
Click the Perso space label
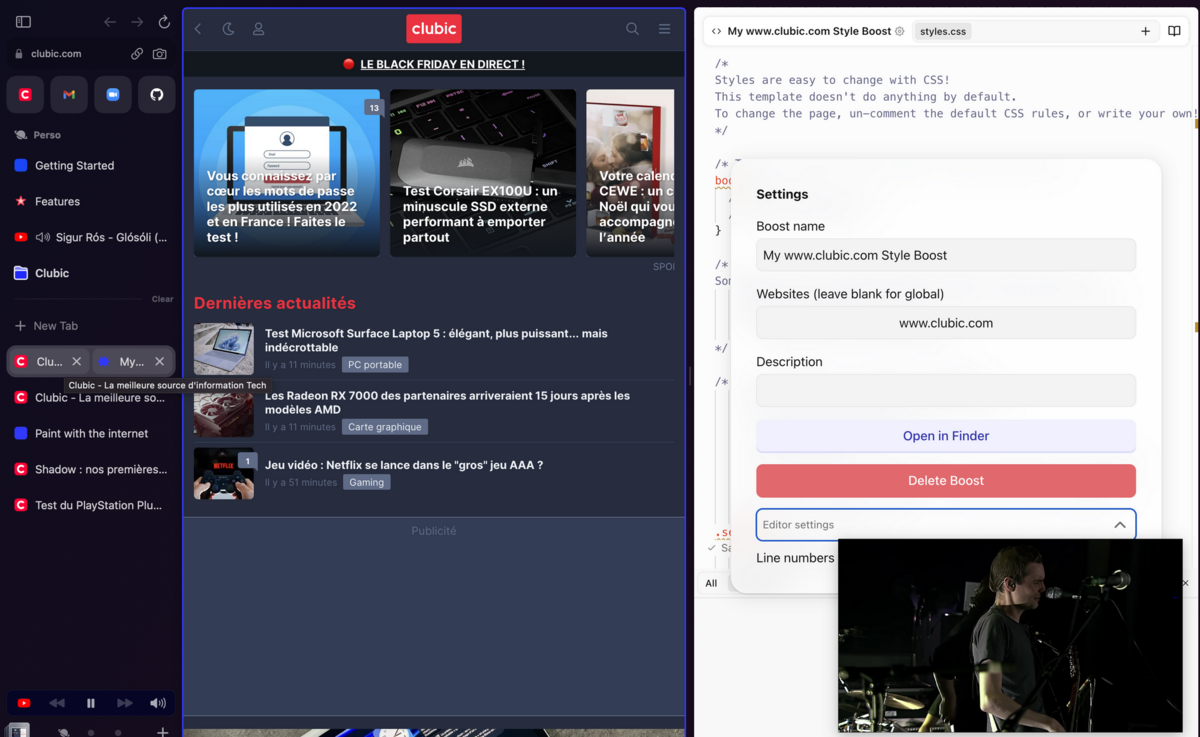coord(47,135)
